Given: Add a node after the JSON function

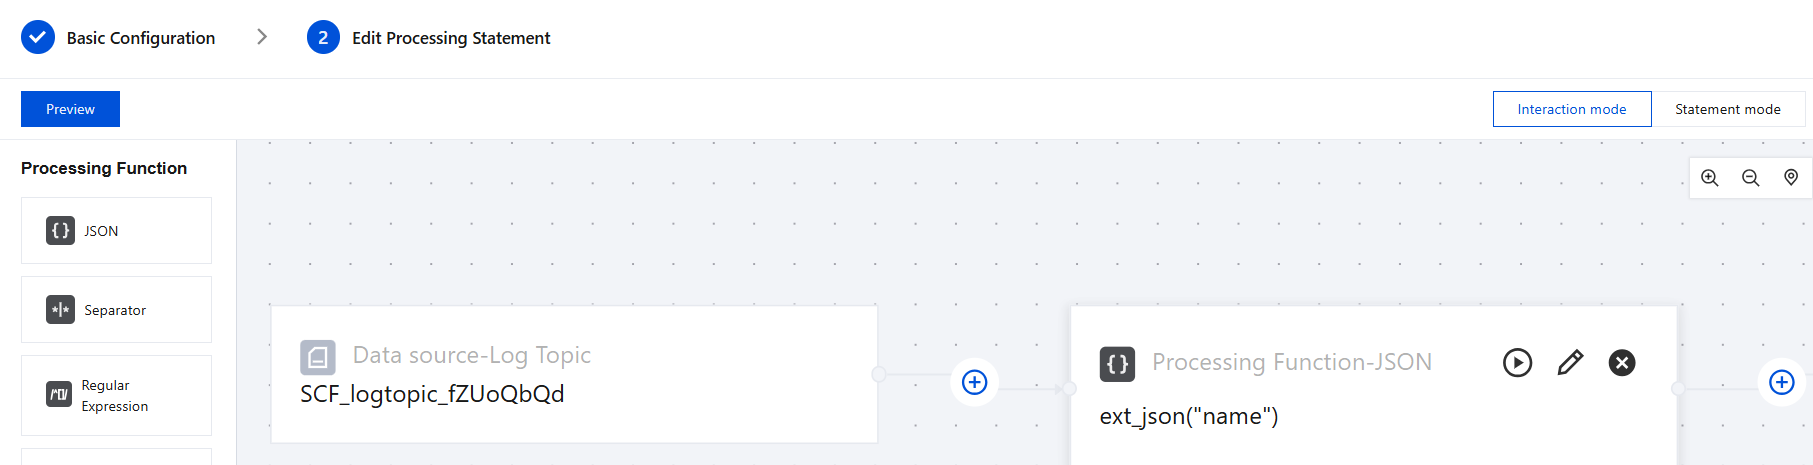Looking at the screenshot, I should click(x=1781, y=382).
